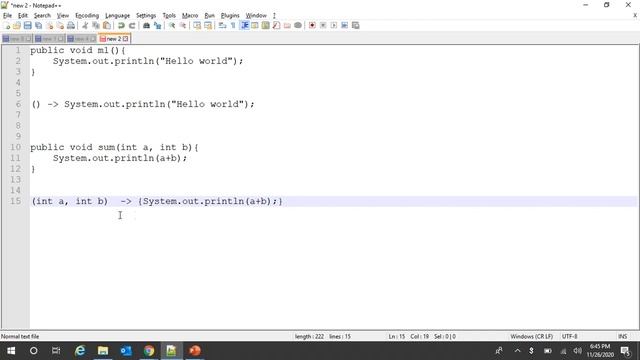
Task: Toggle Show All Characters pilcrow icon
Action: pyautogui.click(x=233, y=26)
